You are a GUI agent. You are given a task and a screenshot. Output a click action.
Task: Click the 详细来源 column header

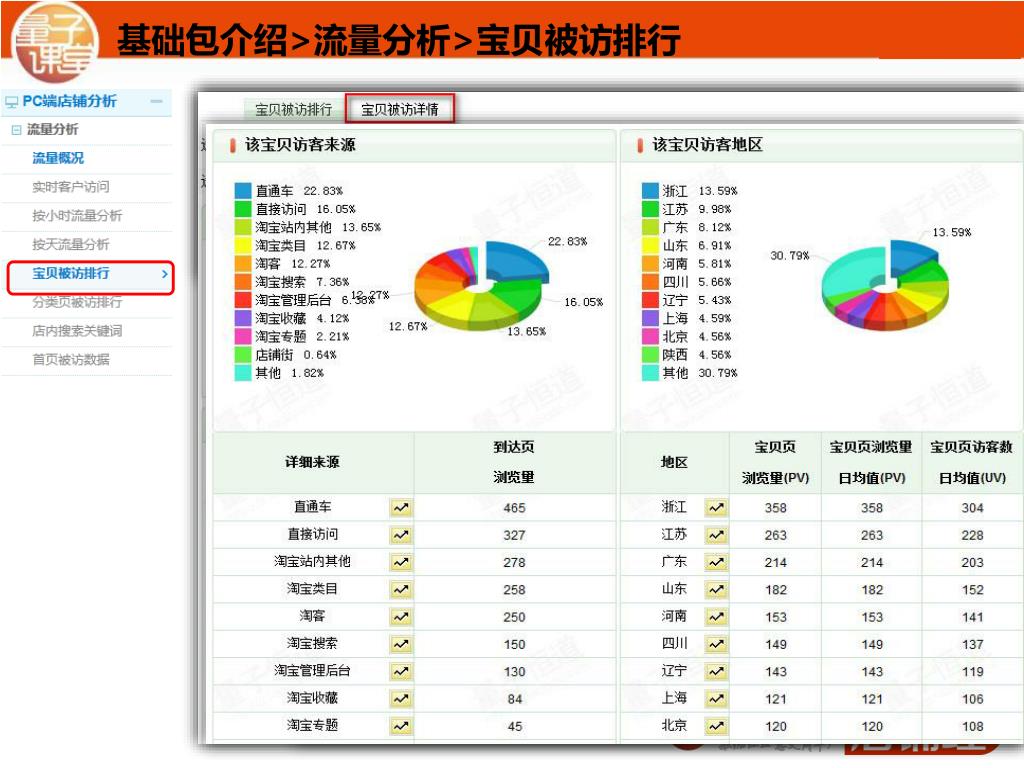(x=312, y=462)
